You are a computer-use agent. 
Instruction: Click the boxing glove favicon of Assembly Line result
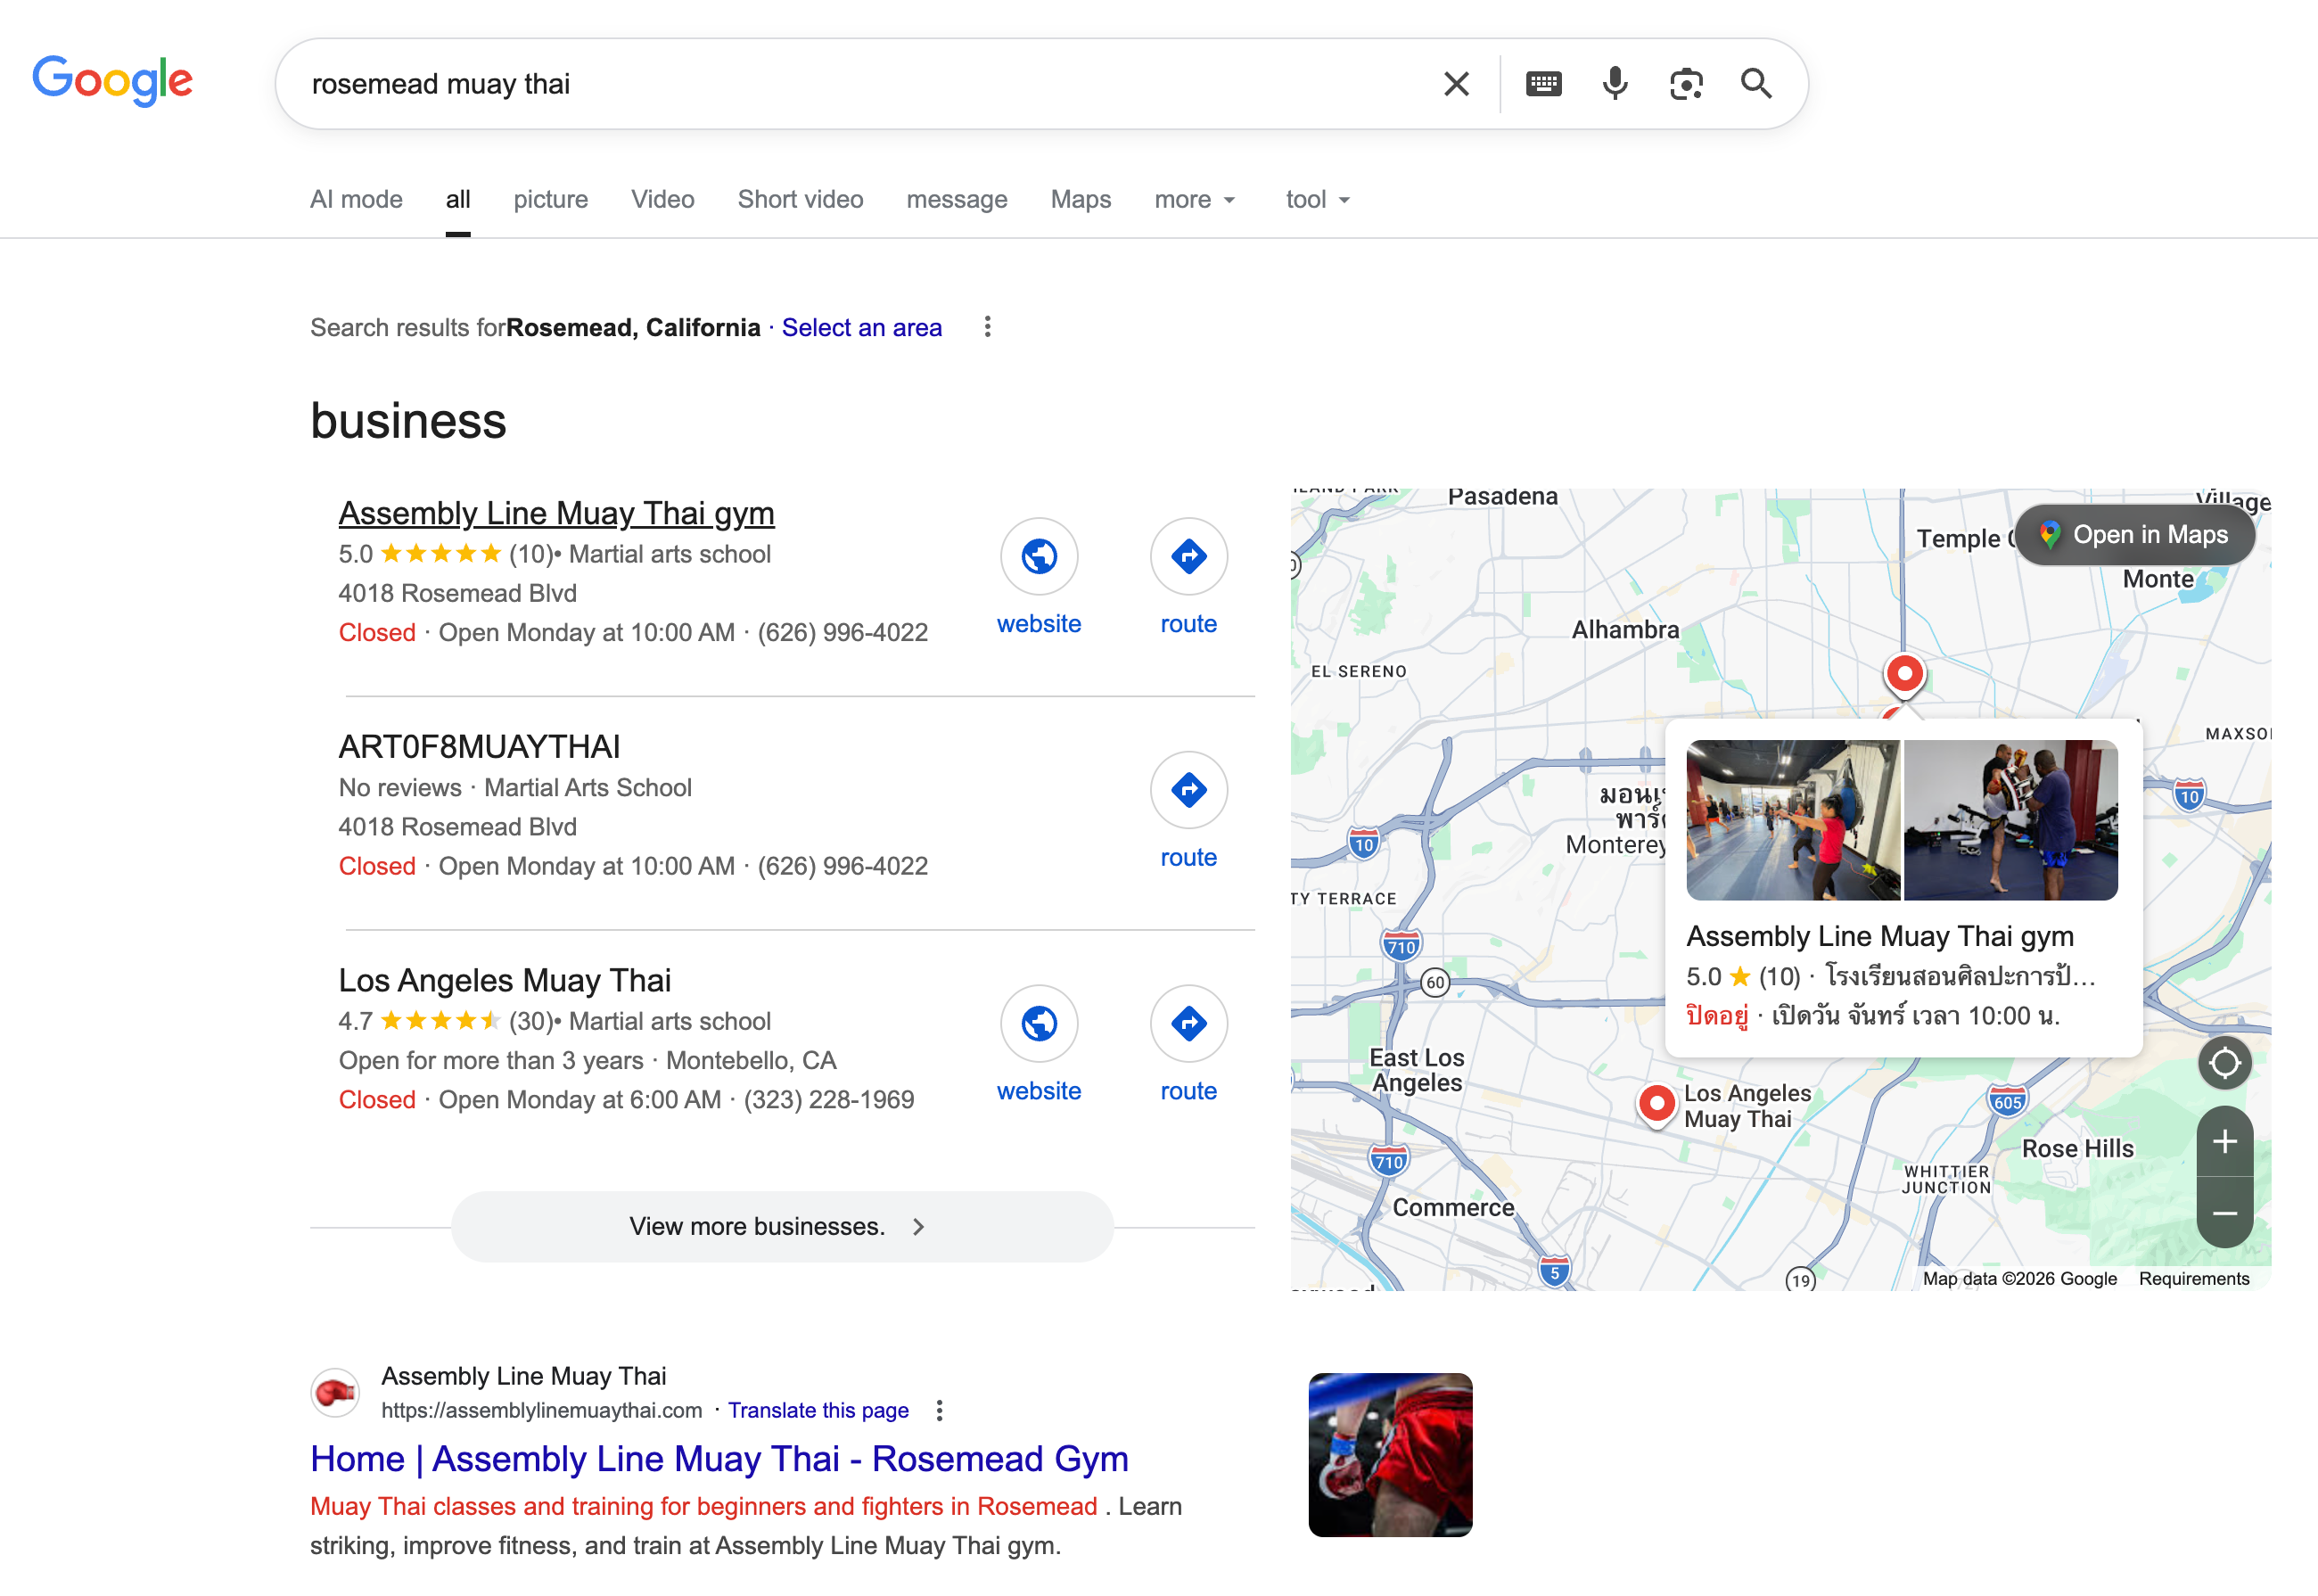tap(335, 1392)
